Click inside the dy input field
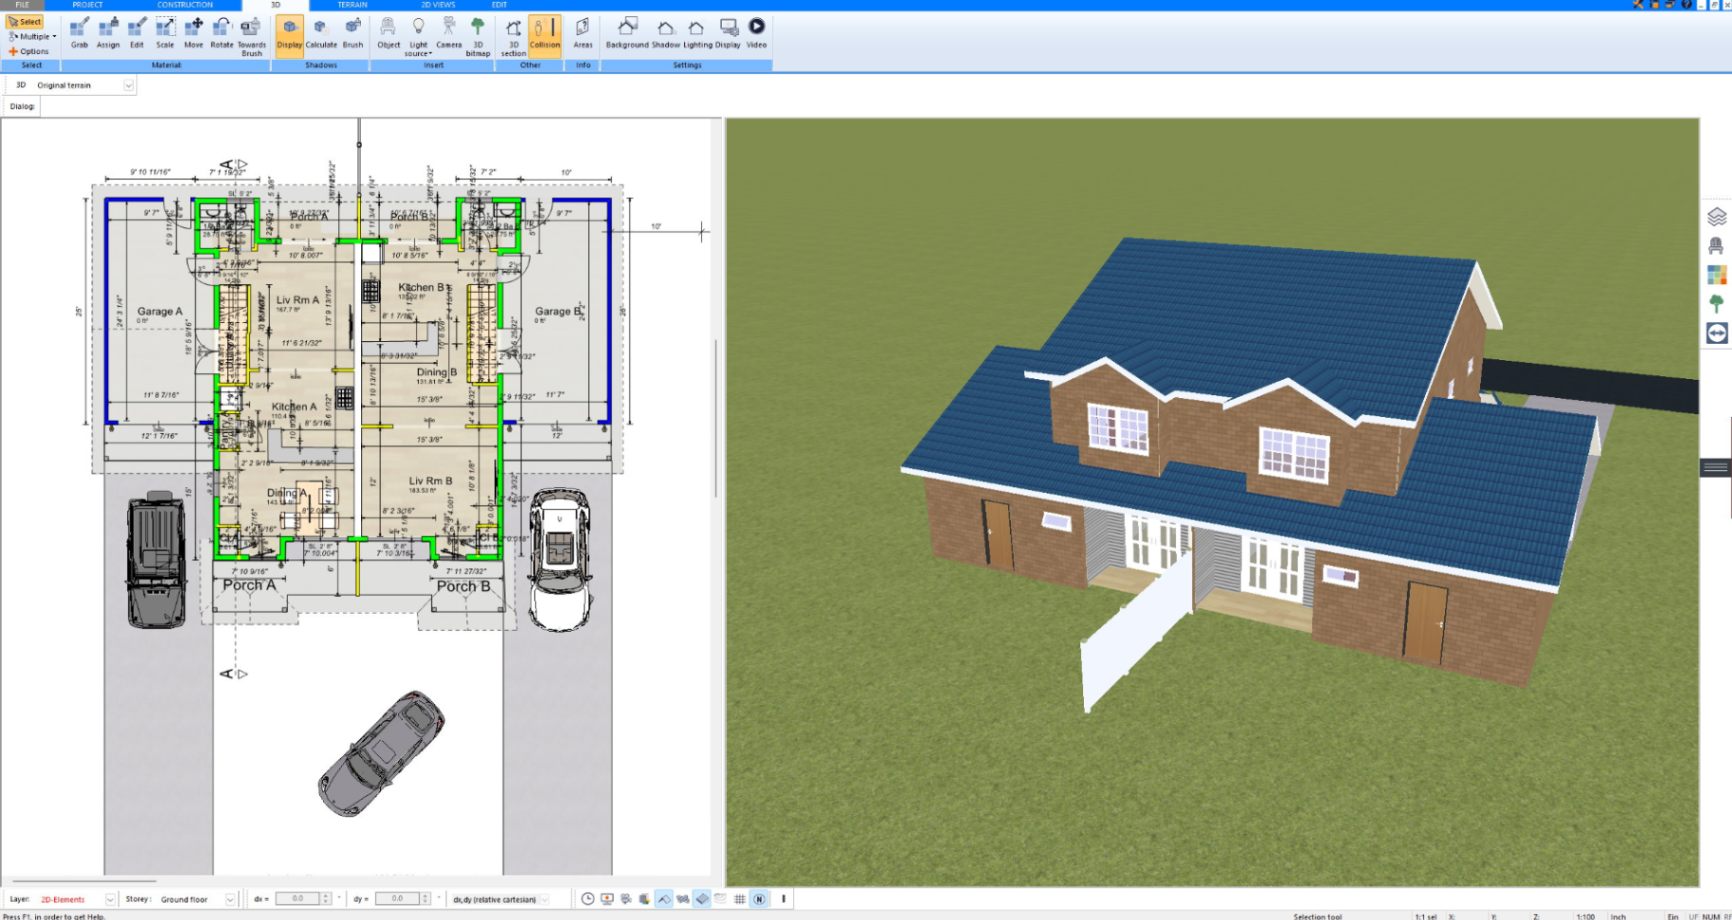 pos(397,899)
